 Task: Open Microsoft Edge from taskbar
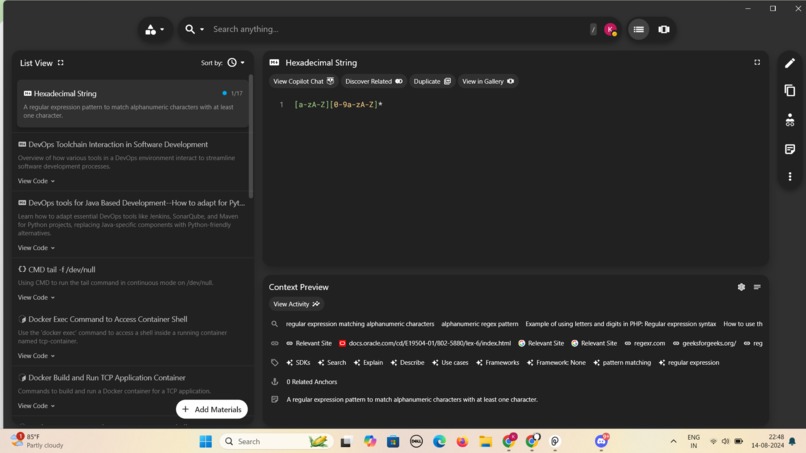[439, 441]
